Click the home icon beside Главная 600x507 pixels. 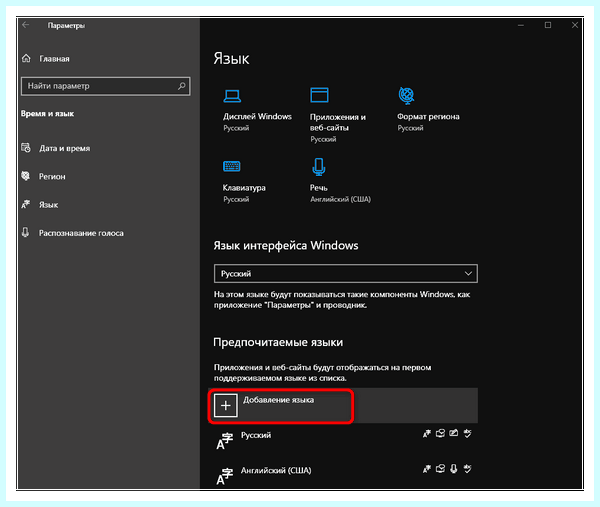pos(26,58)
